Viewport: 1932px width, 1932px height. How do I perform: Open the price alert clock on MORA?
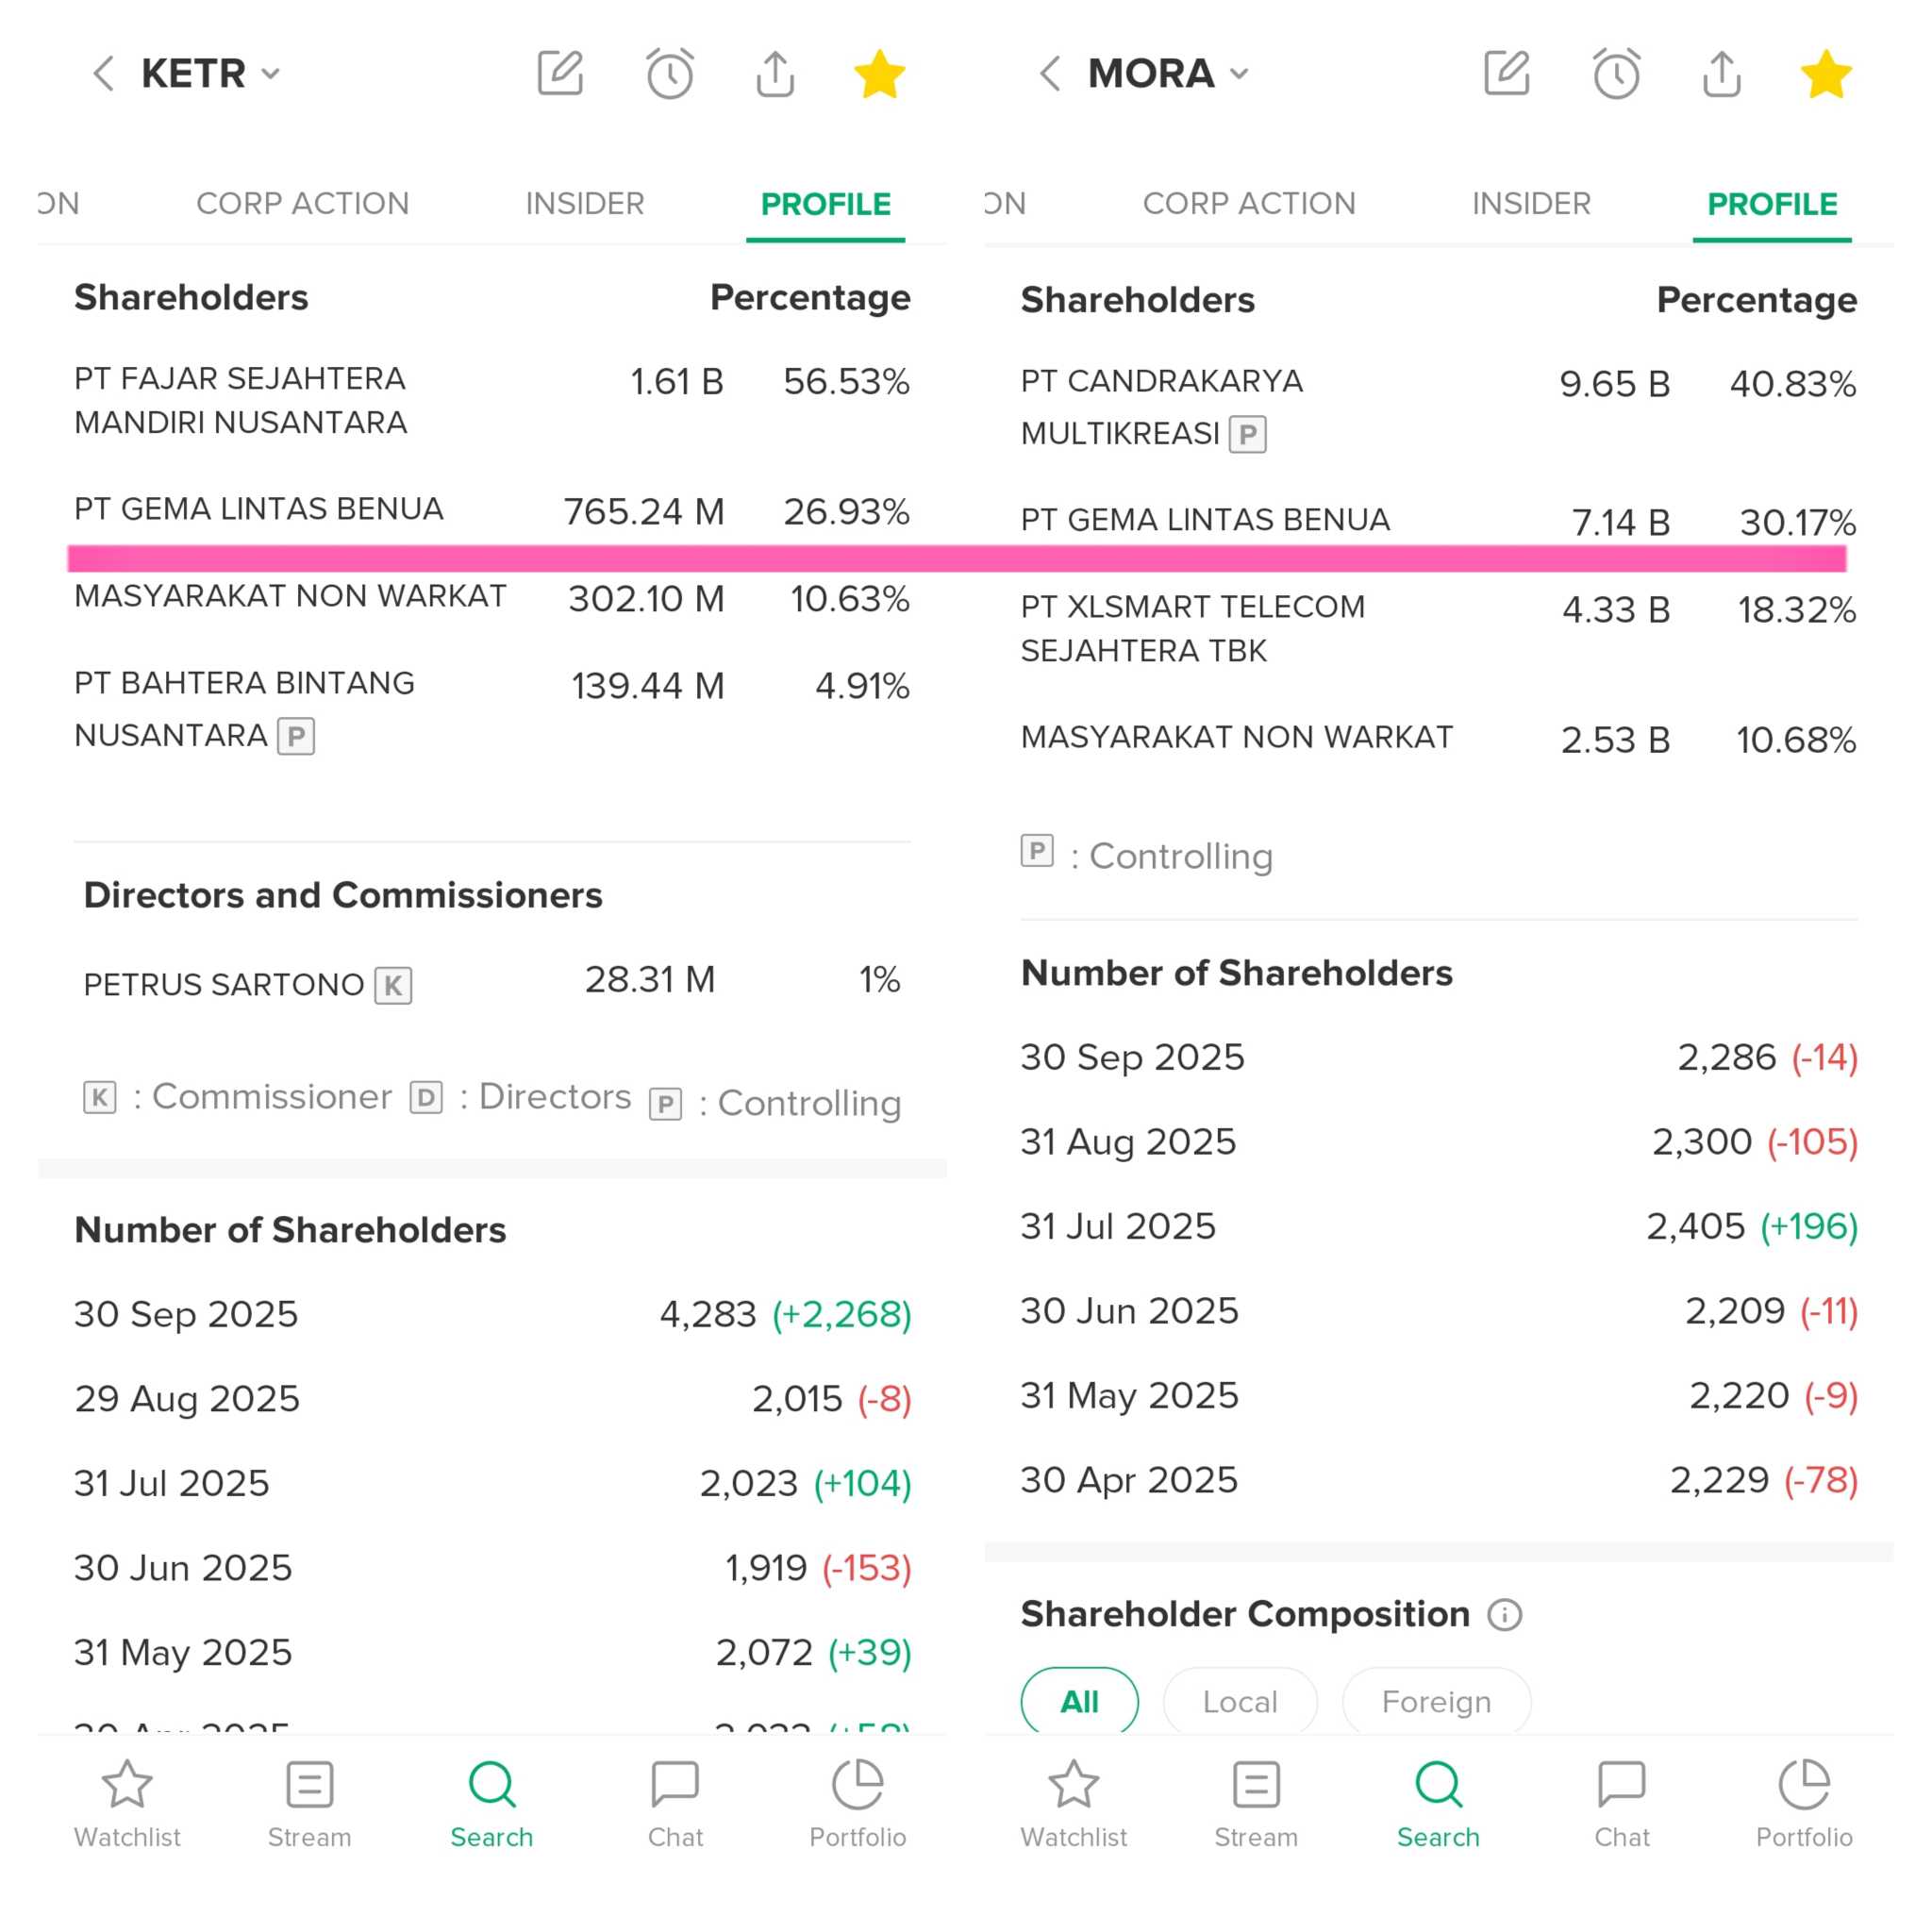click(x=1616, y=73)
